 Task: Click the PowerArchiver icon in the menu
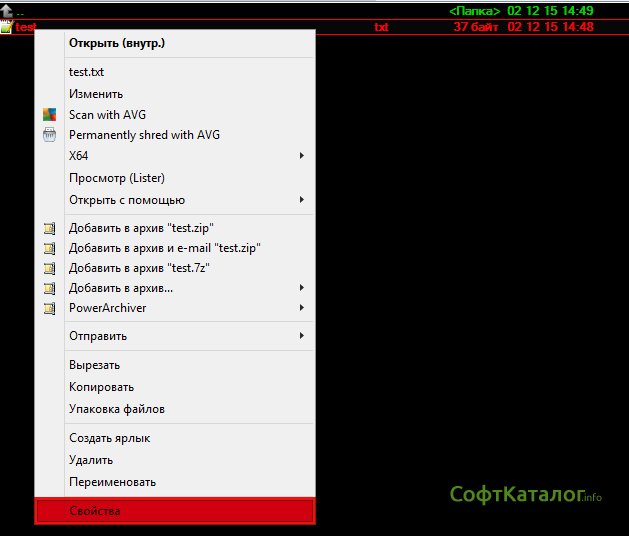pos(50,309)
